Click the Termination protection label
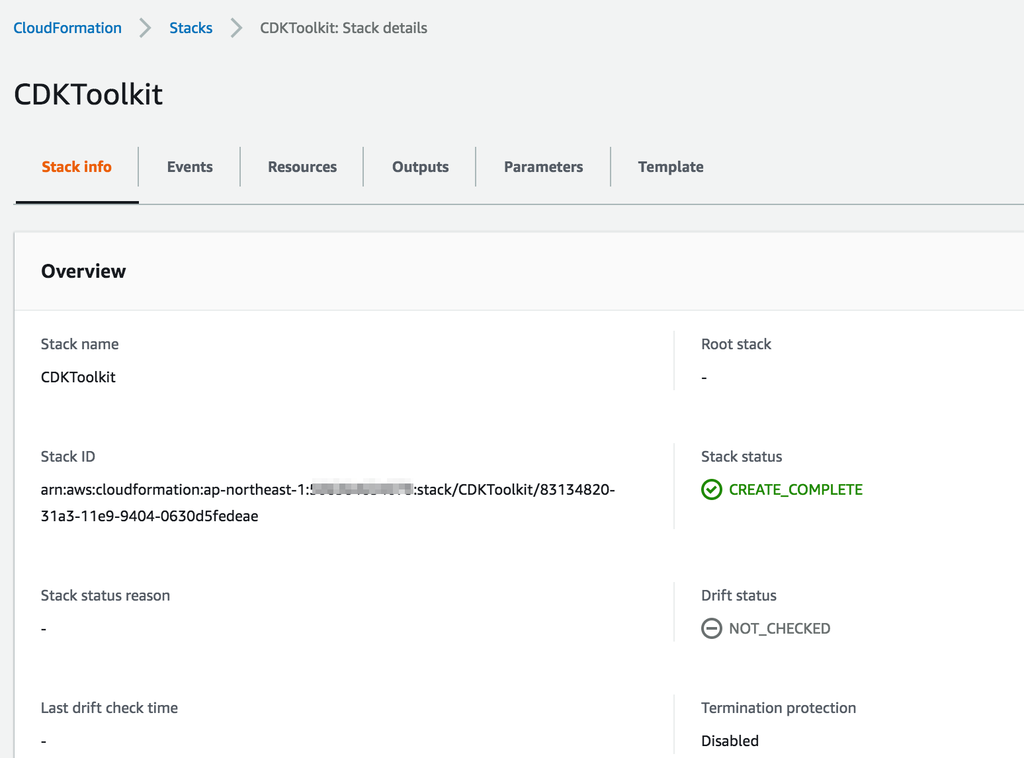Screen dimensions: 1024x758 click(x=778, y=708)
